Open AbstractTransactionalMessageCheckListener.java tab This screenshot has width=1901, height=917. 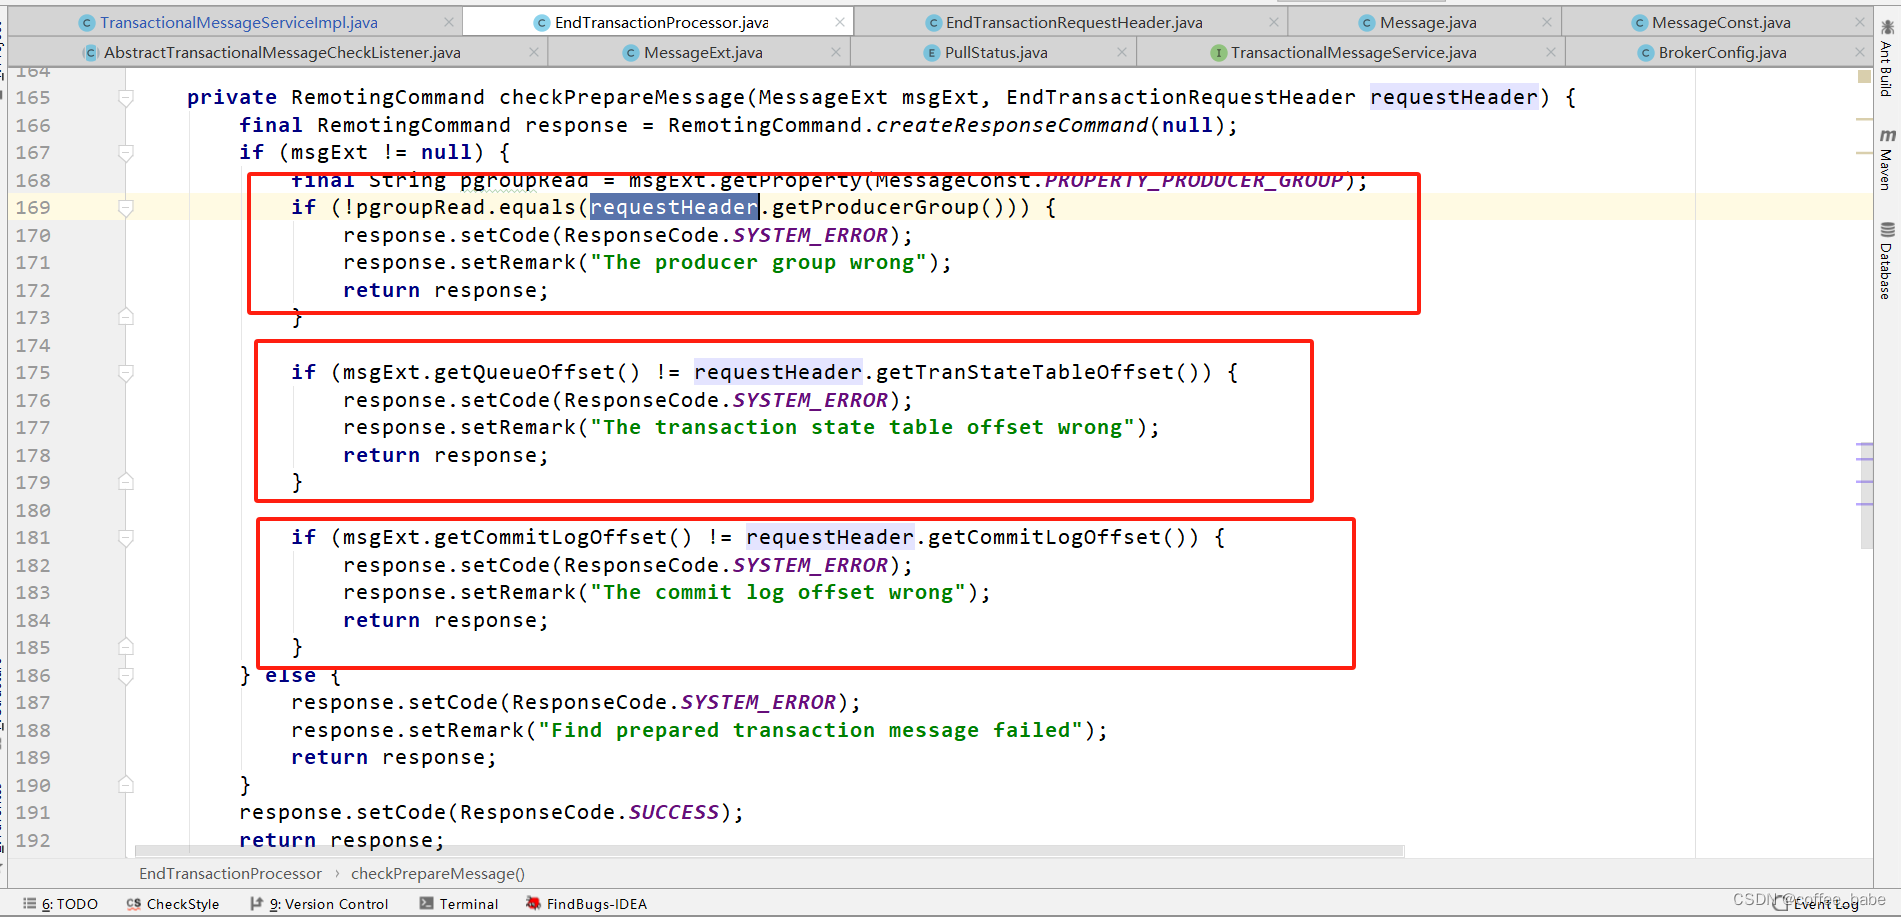282,52
